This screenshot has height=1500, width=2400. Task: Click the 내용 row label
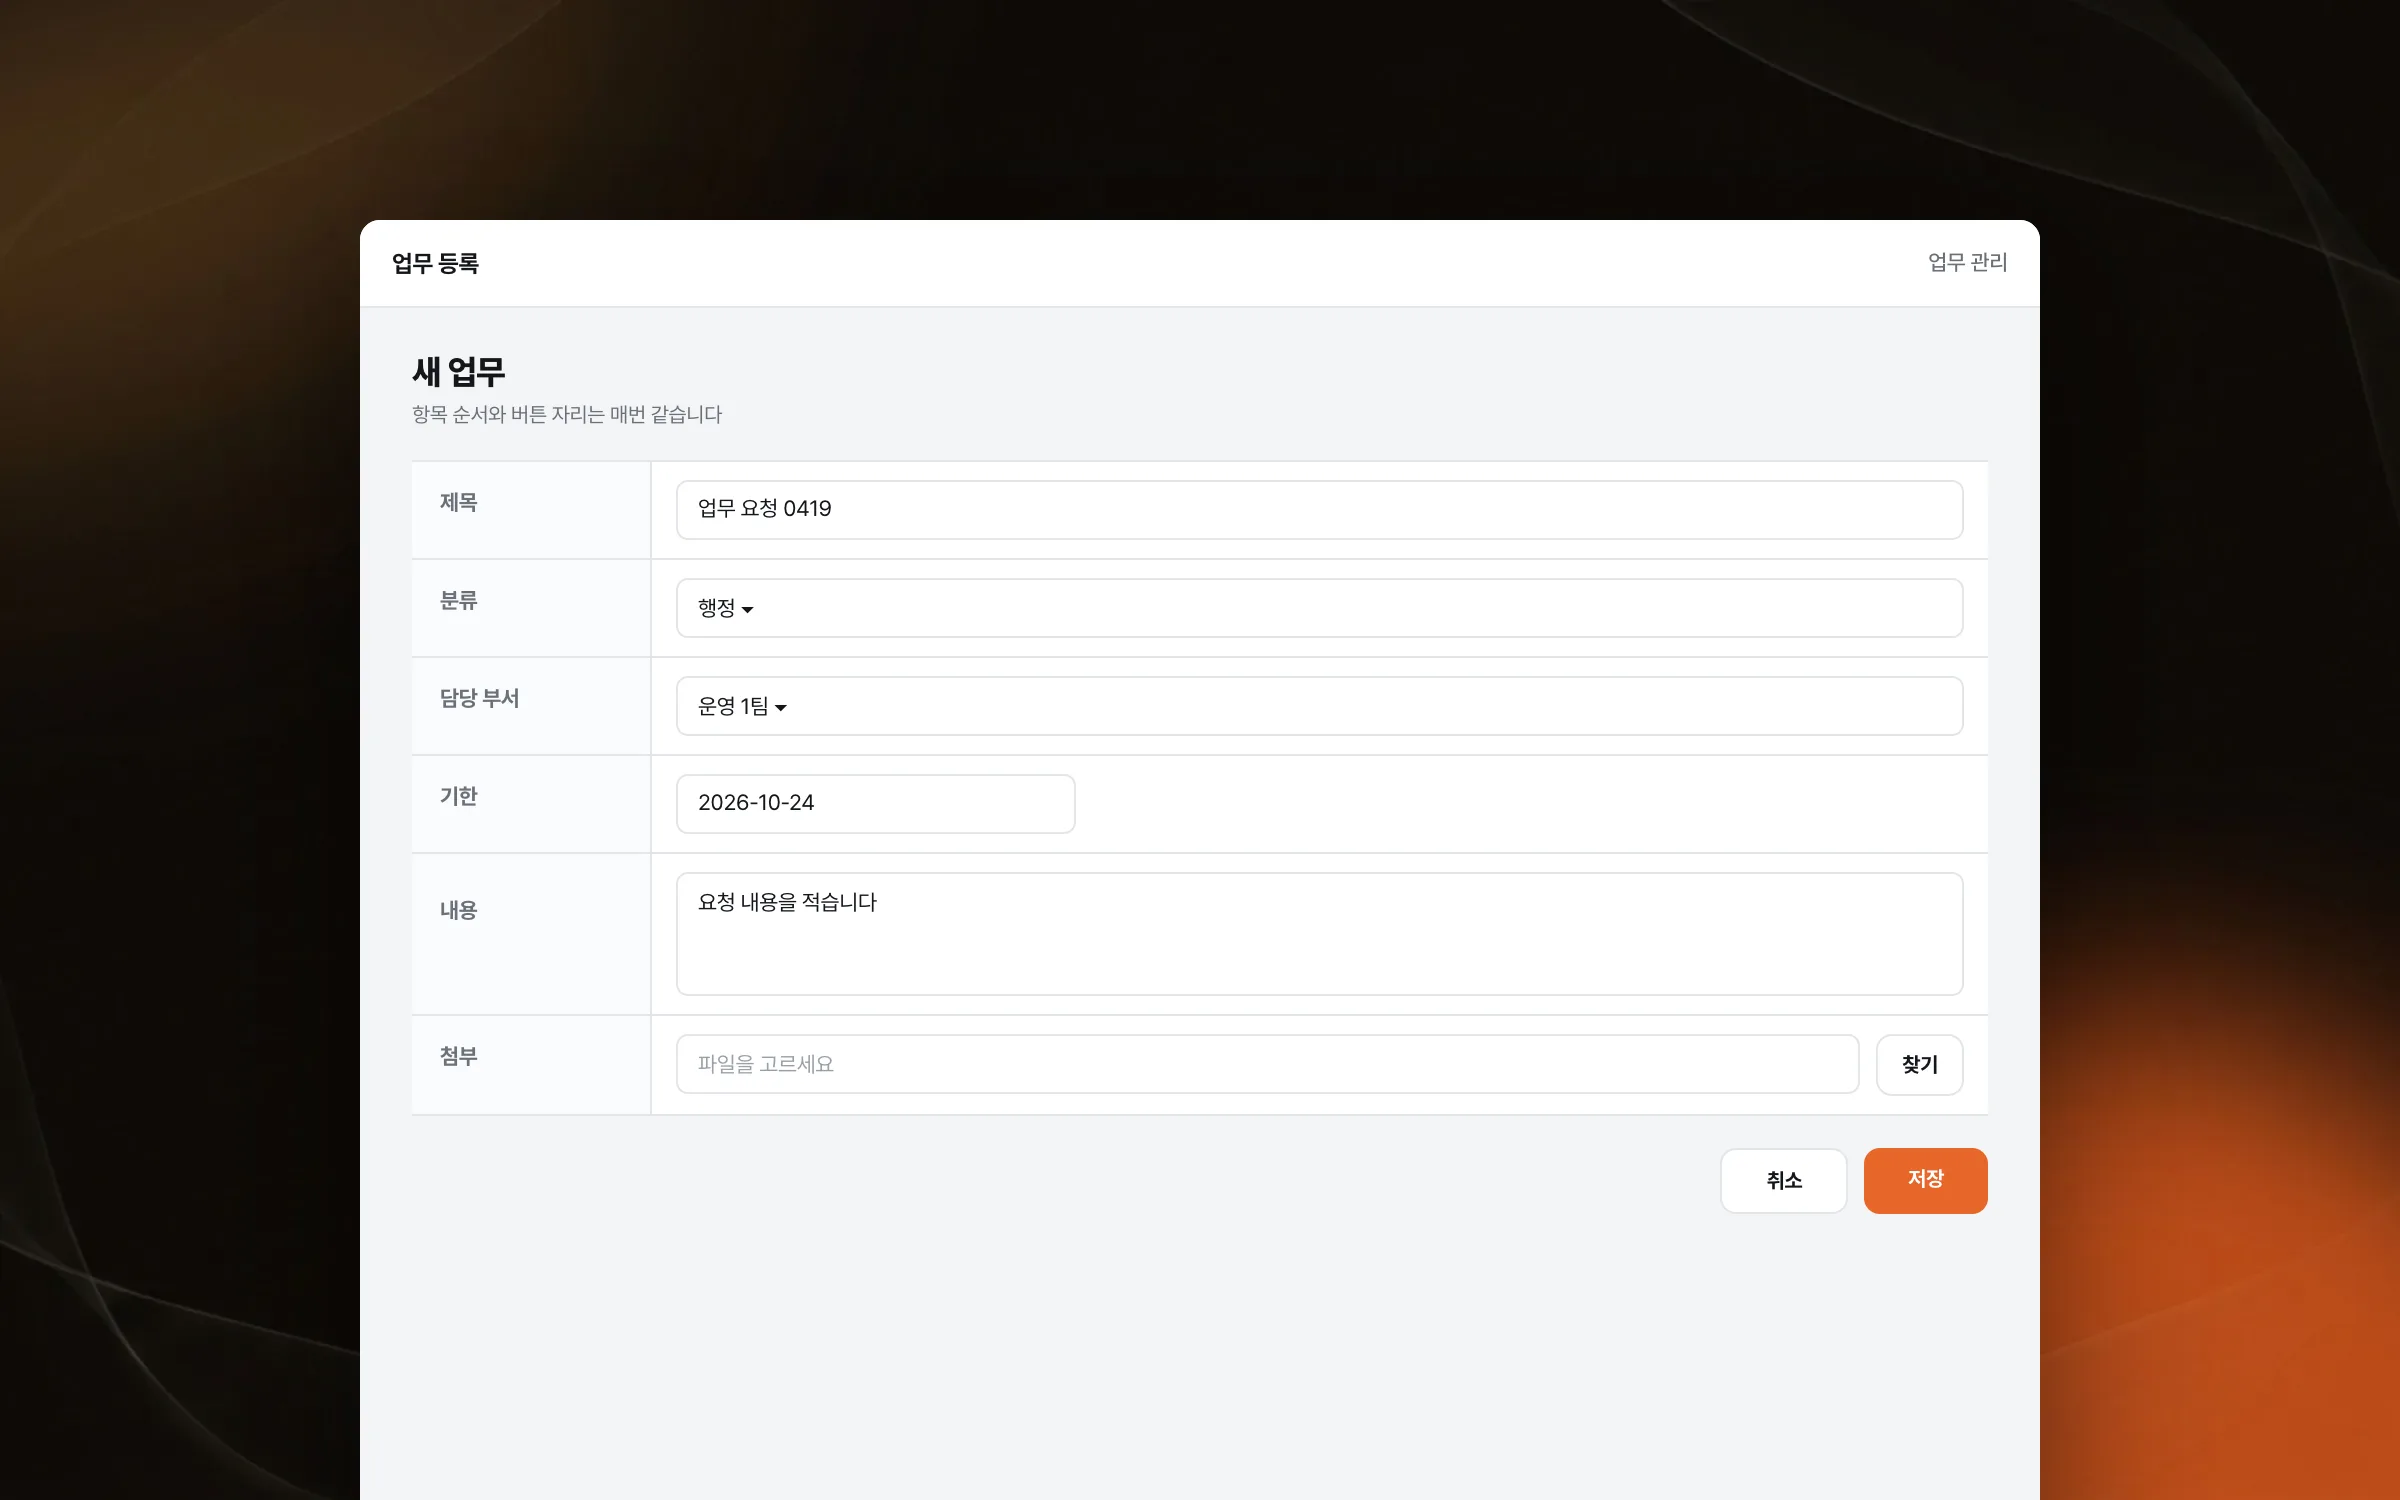point(459,911)
